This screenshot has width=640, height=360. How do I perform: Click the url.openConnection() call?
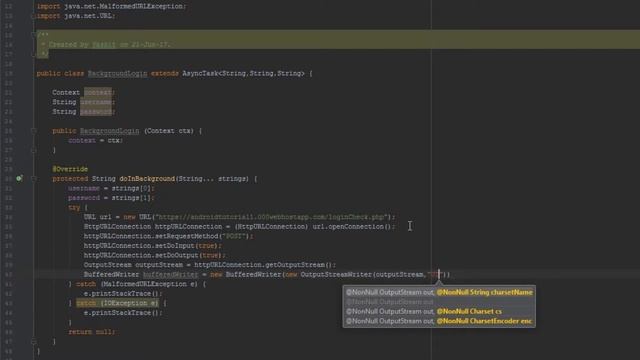point(352,227)
